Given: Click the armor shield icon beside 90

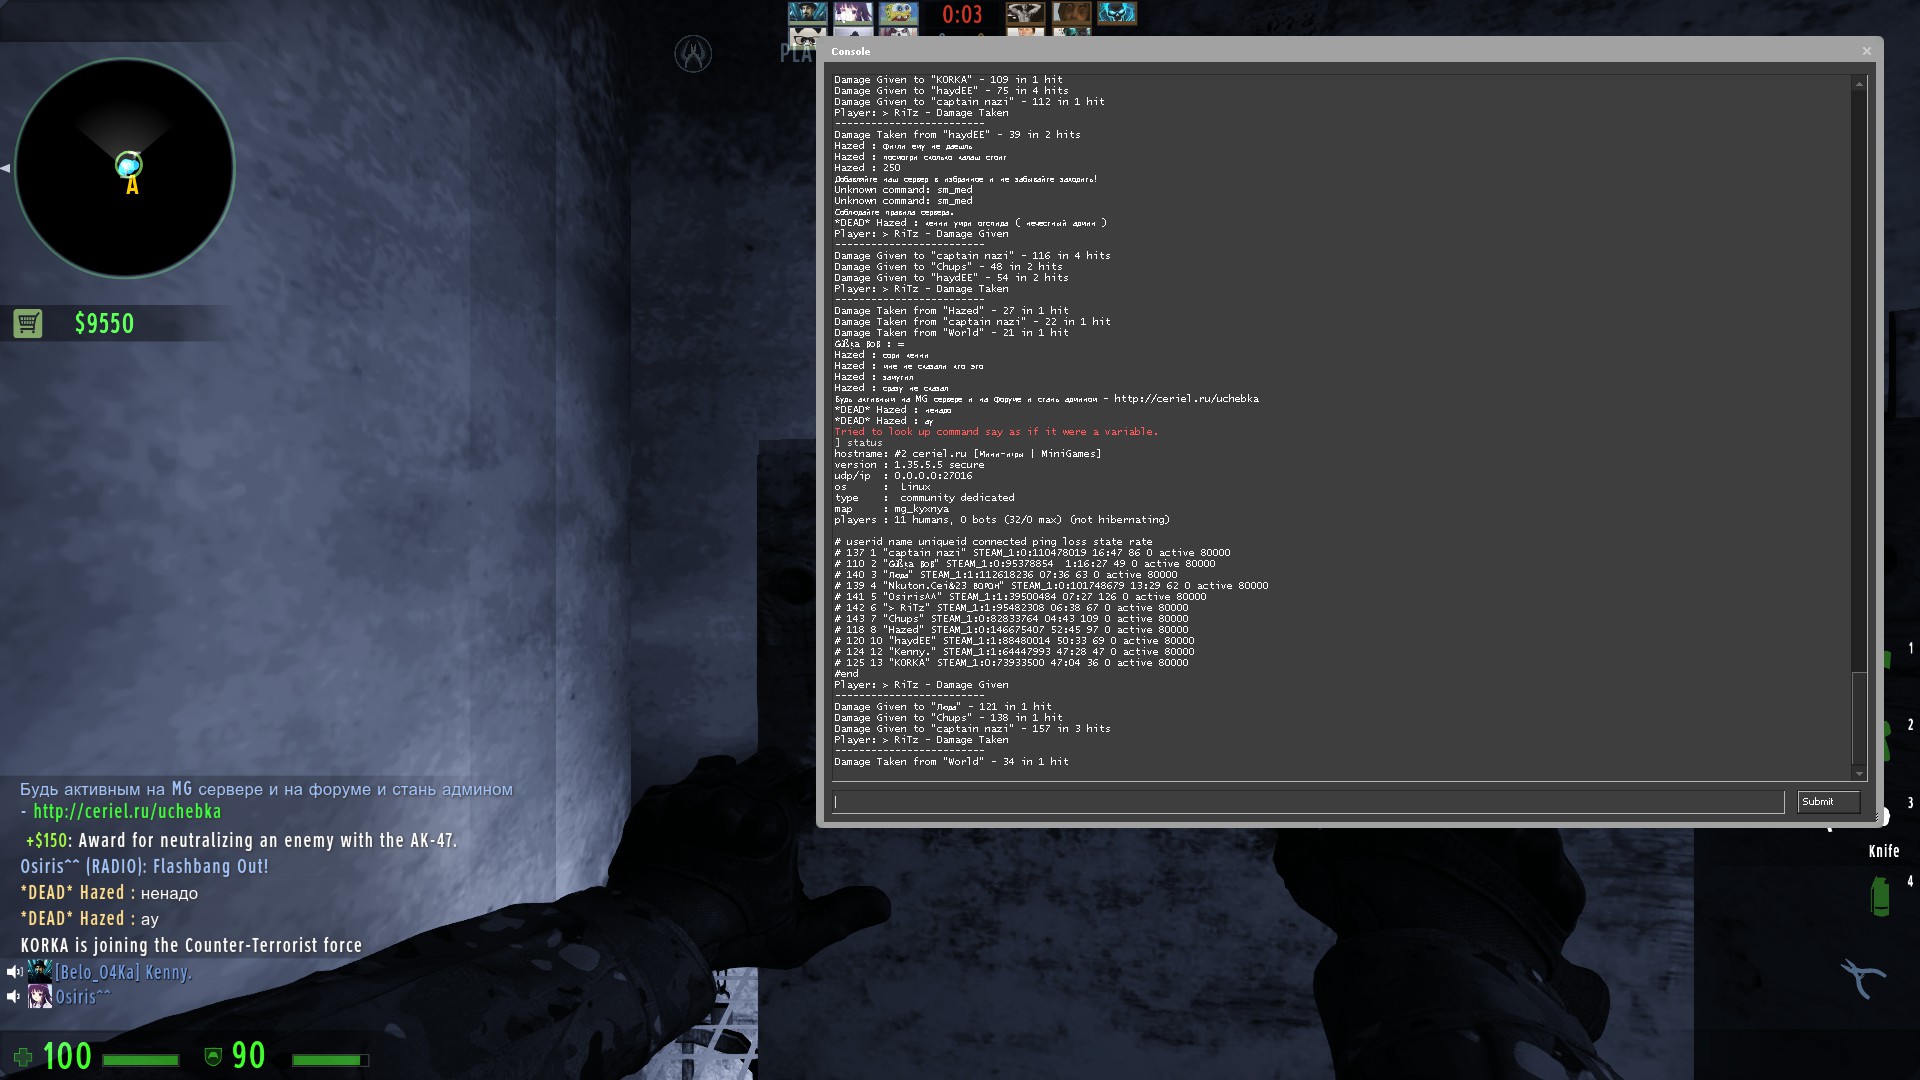Looking at the screenshot, I should coord(212,1057).
